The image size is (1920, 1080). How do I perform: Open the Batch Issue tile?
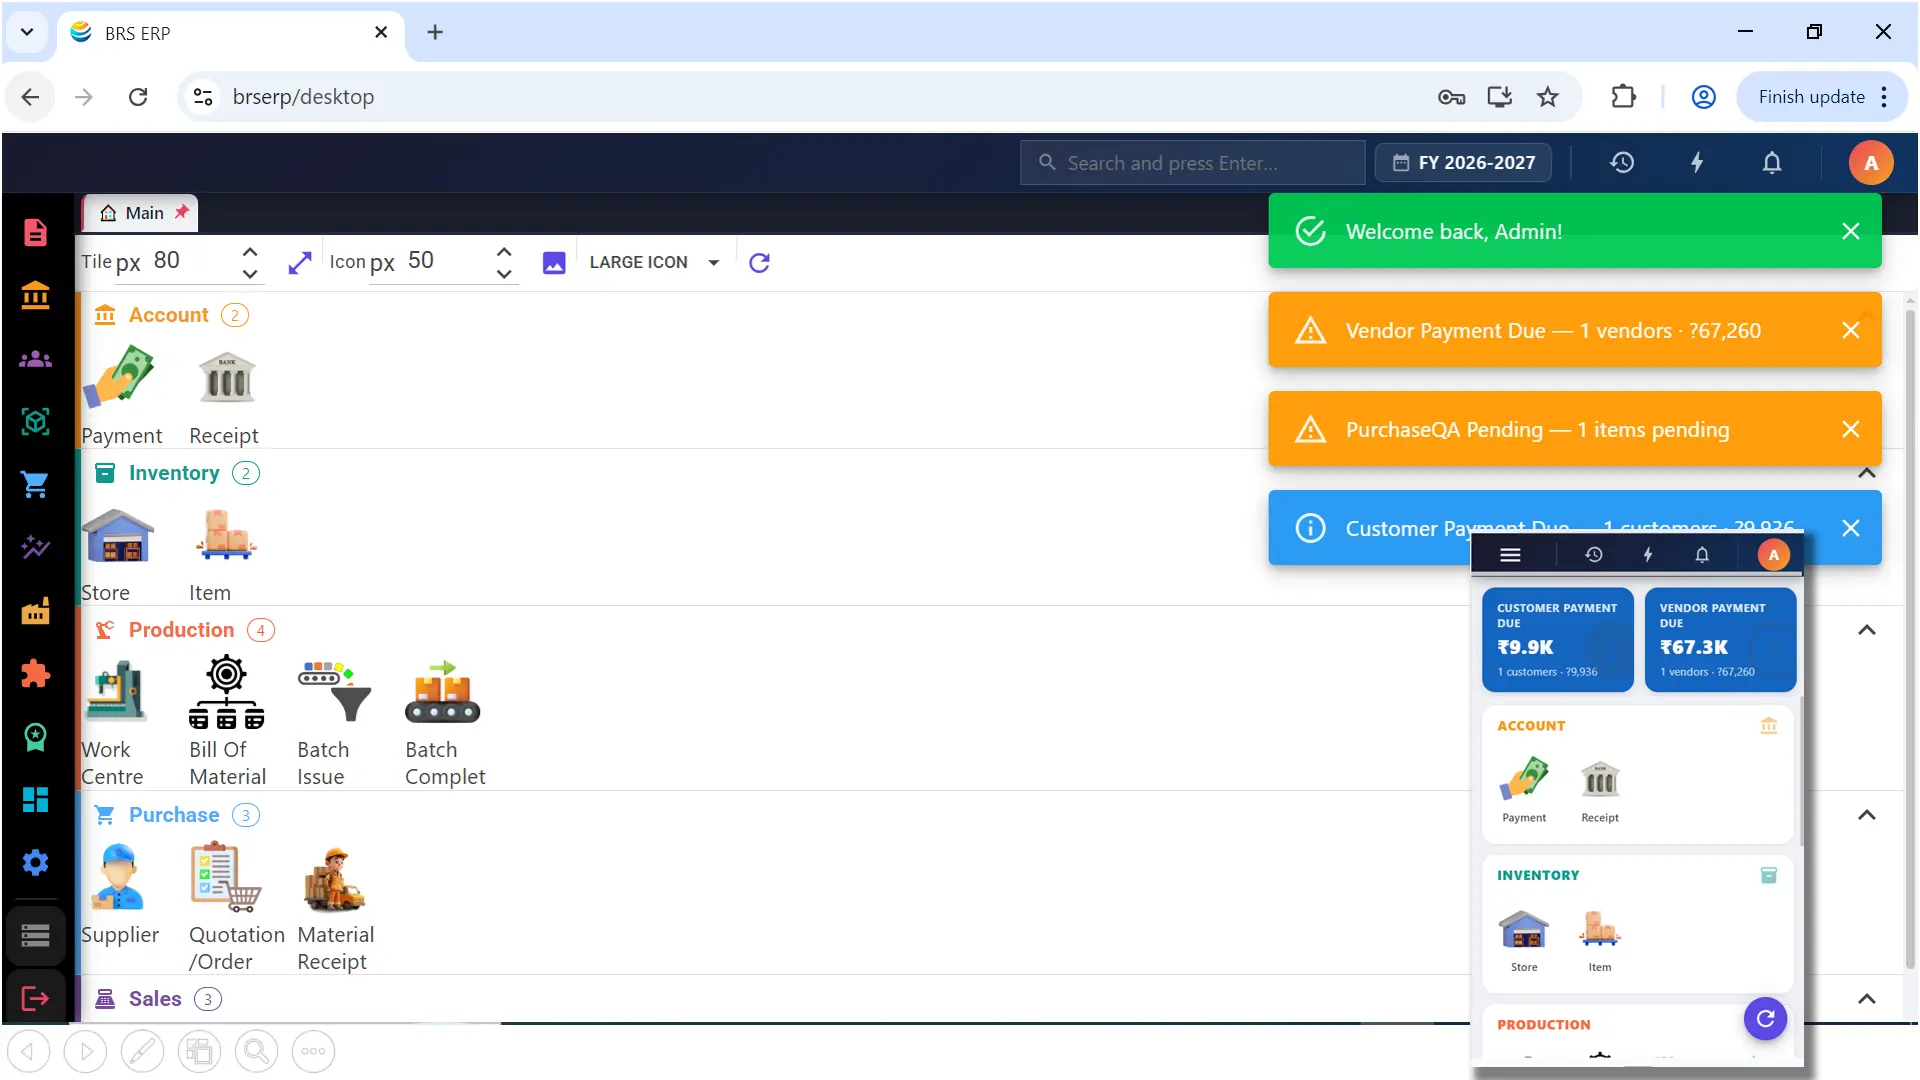tap(333, 722)
